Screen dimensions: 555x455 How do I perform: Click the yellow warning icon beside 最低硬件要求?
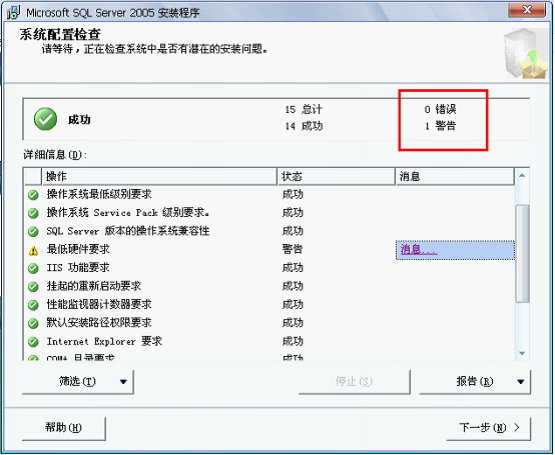pos(33,251)
